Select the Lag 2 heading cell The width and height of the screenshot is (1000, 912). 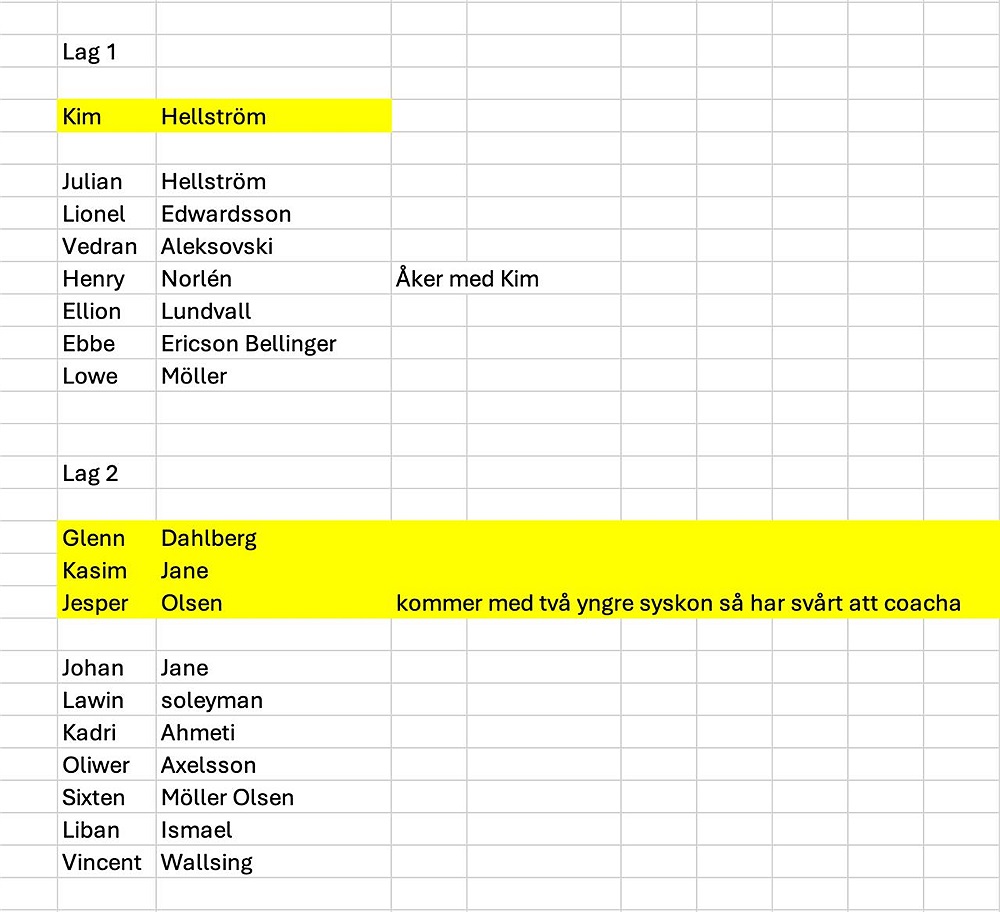coord(107,473)
